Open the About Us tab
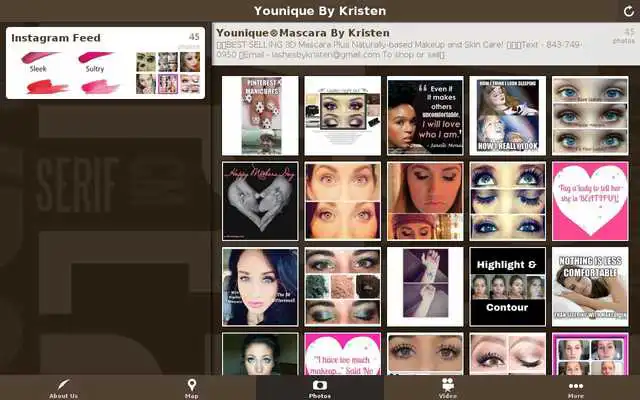The height and width of the screenshot is (400, 640). [64, 388]
